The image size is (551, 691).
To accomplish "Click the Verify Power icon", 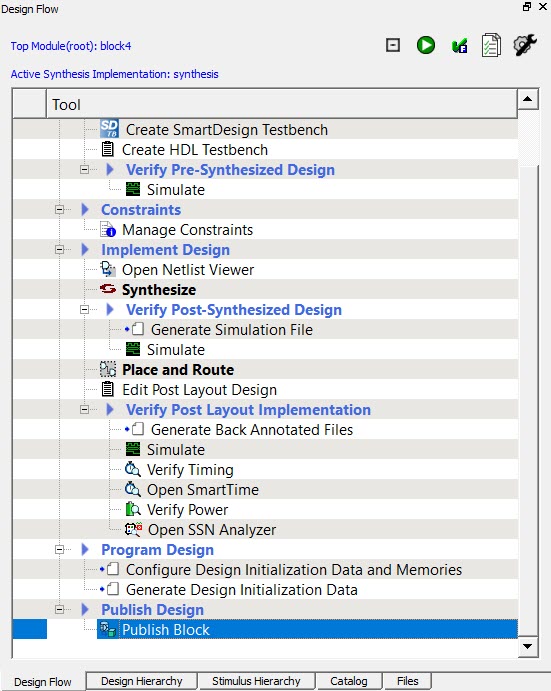I will pos(133,509).
